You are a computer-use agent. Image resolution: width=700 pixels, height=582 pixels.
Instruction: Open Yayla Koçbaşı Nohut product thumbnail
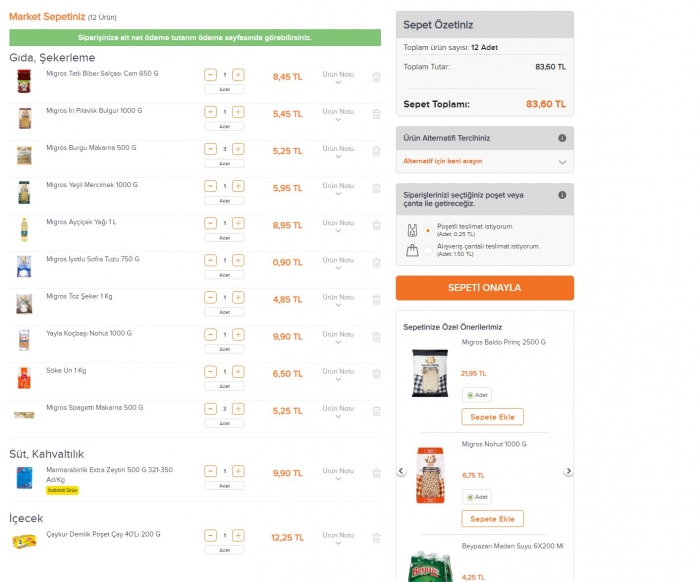click(24, 340)
